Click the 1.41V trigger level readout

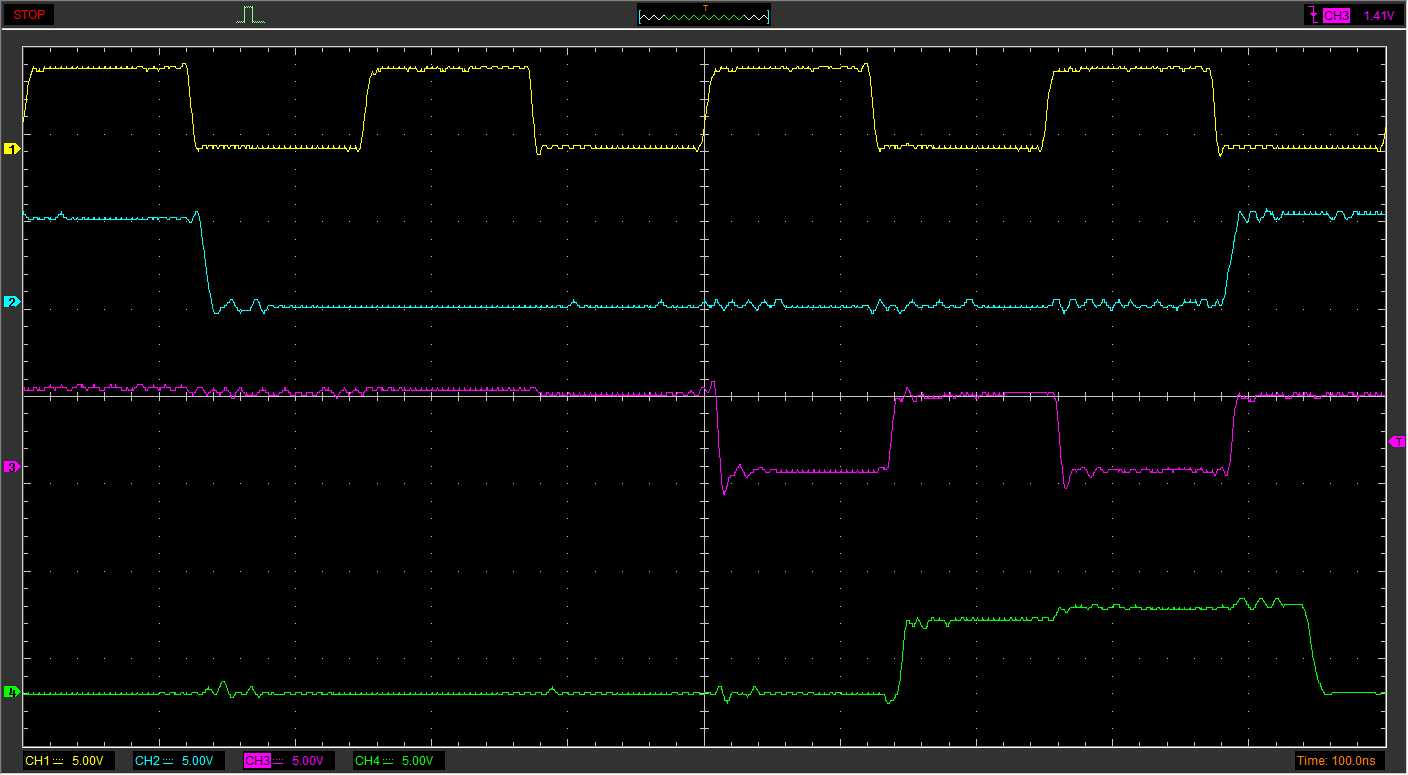point(1378,15)
